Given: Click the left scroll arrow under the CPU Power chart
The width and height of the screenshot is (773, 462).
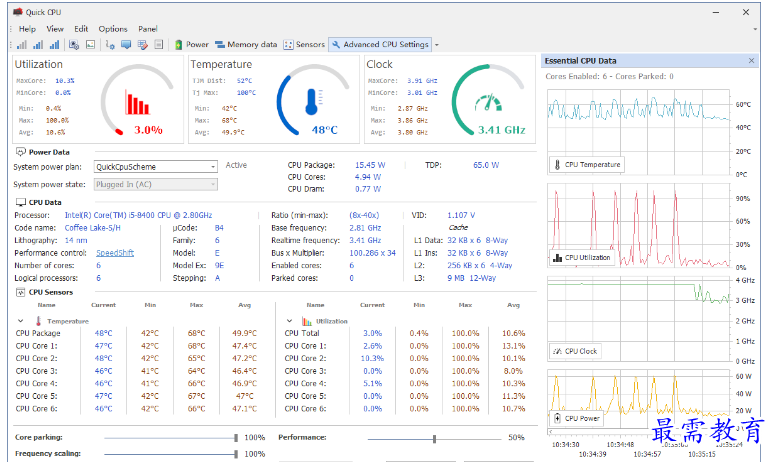Looking at the screenshot, I should [x=551, y=431].
